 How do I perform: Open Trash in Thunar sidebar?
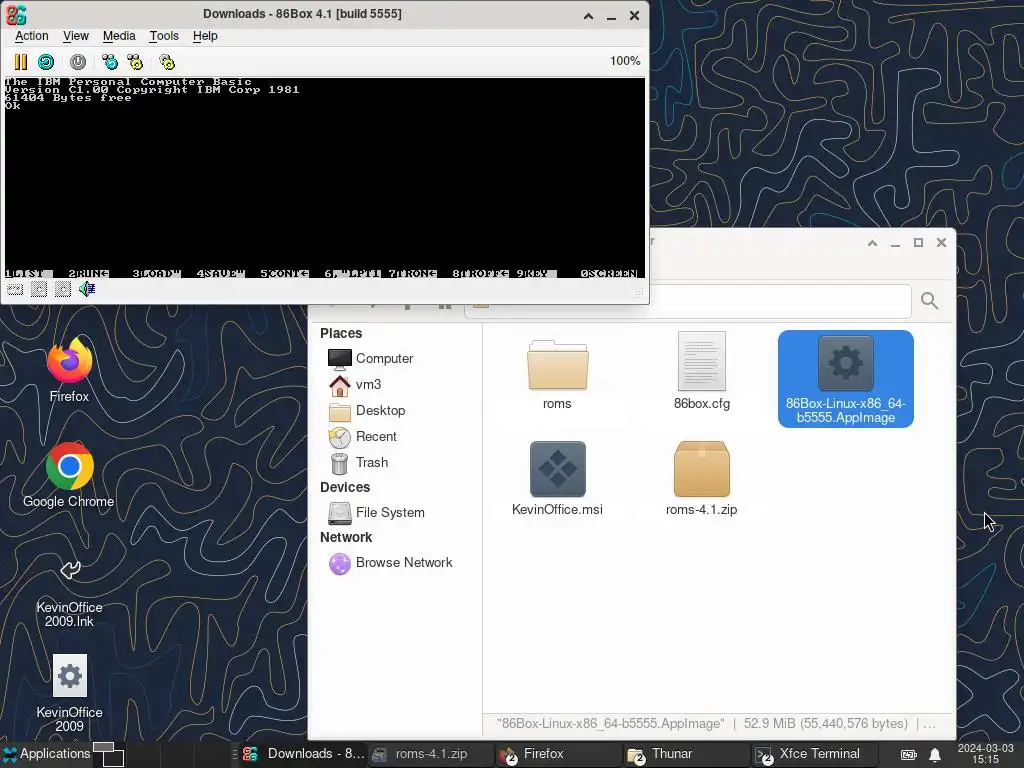pyautogui.click(x=358, y=462)
